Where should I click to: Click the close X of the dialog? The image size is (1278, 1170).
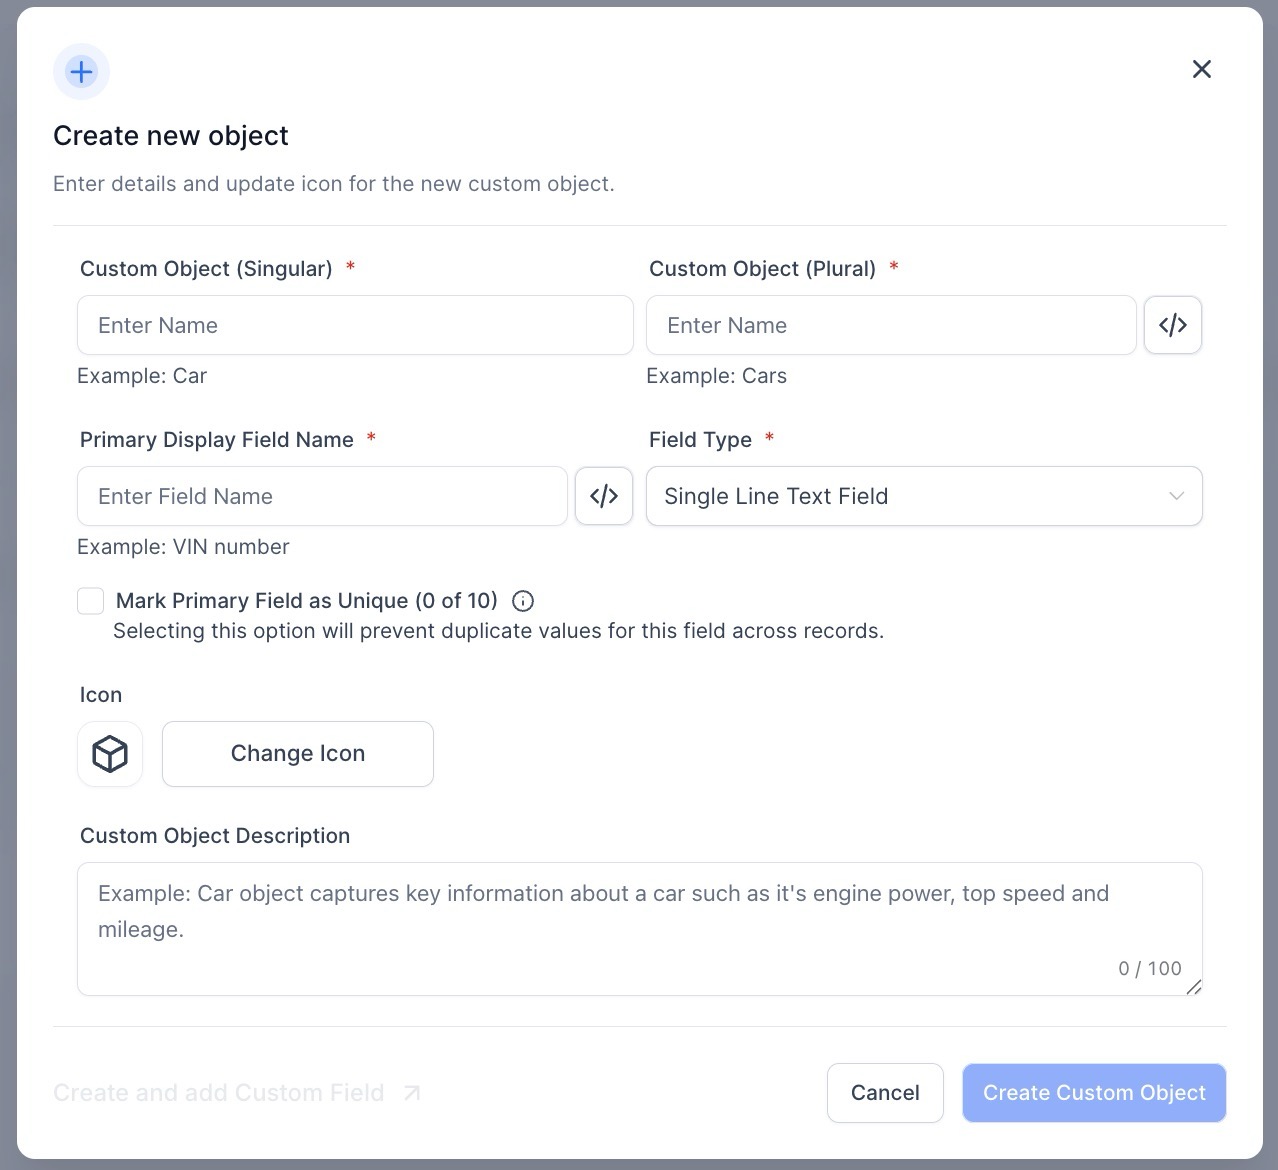[1201, 69]
